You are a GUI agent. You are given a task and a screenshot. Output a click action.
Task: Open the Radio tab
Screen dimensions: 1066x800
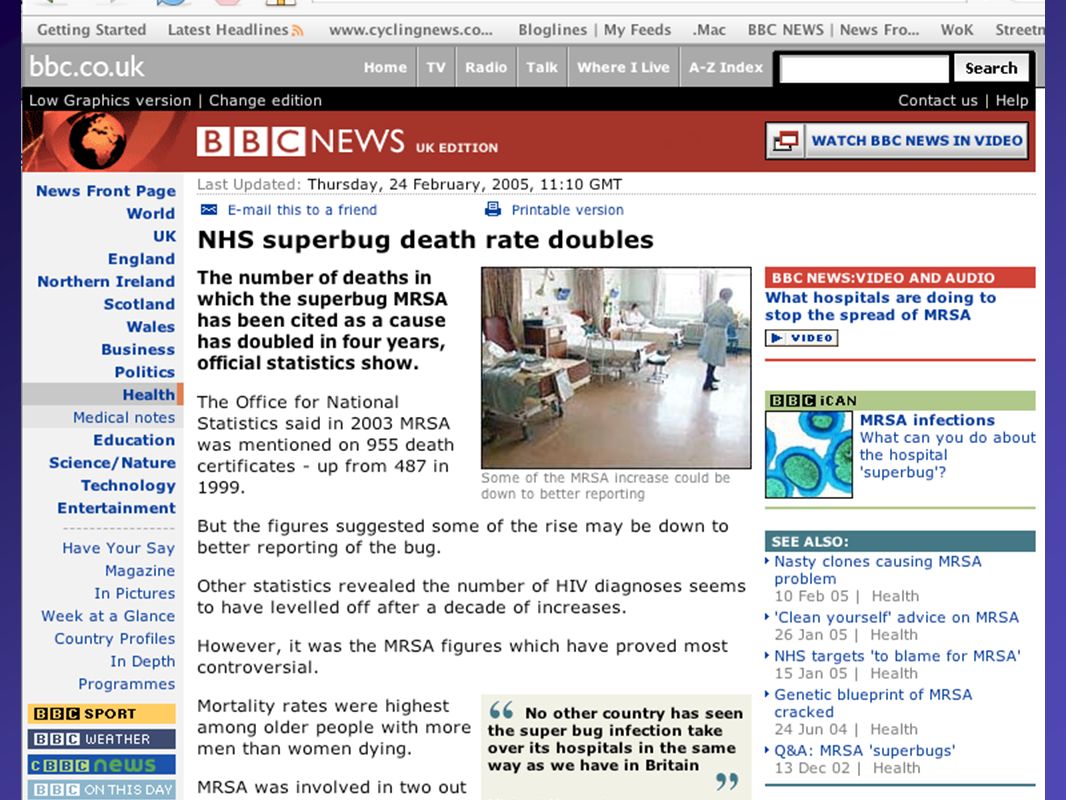coord(486,67)
